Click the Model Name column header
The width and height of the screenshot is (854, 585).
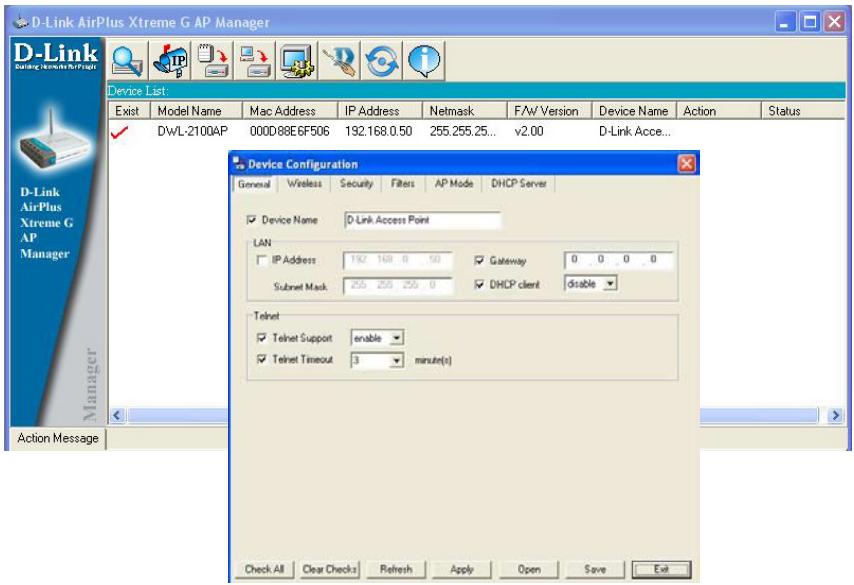[196, 111]
